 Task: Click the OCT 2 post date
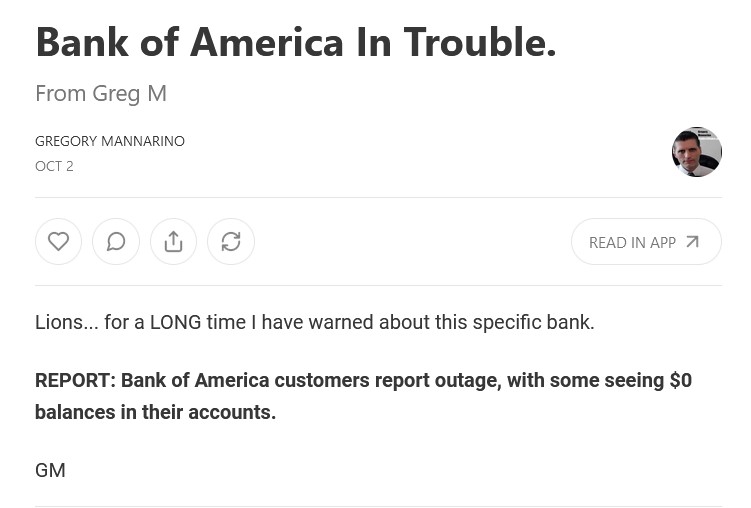pos(54,166)
